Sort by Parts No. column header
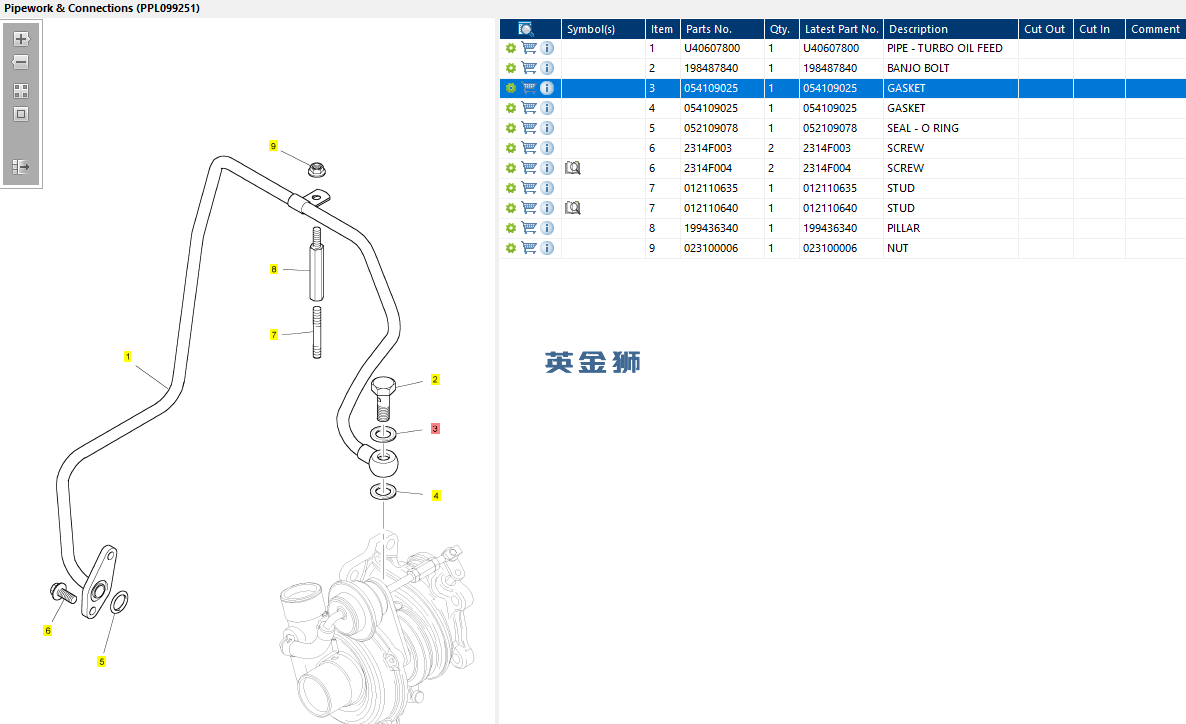Viewport: 1186px width, 724px height. tap(722, 29)
